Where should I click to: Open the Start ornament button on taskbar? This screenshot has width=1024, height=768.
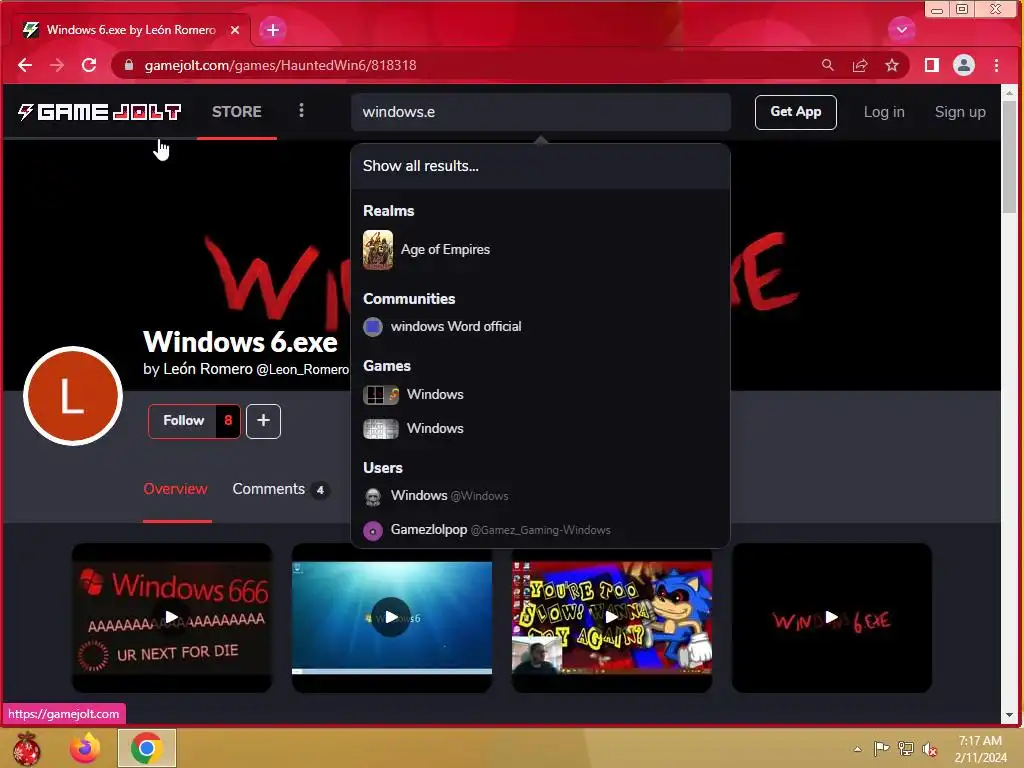pyautogui.click(x=27, y=748)
